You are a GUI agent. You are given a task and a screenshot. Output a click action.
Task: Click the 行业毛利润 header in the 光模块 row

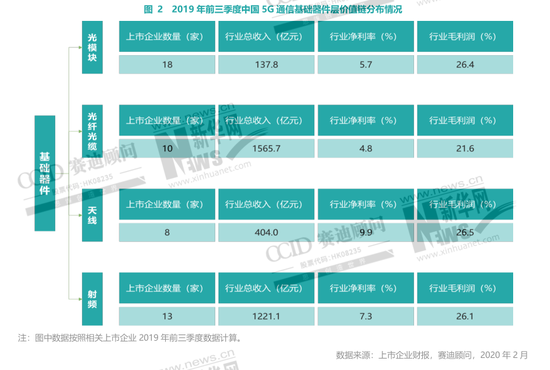coord(465,36)
